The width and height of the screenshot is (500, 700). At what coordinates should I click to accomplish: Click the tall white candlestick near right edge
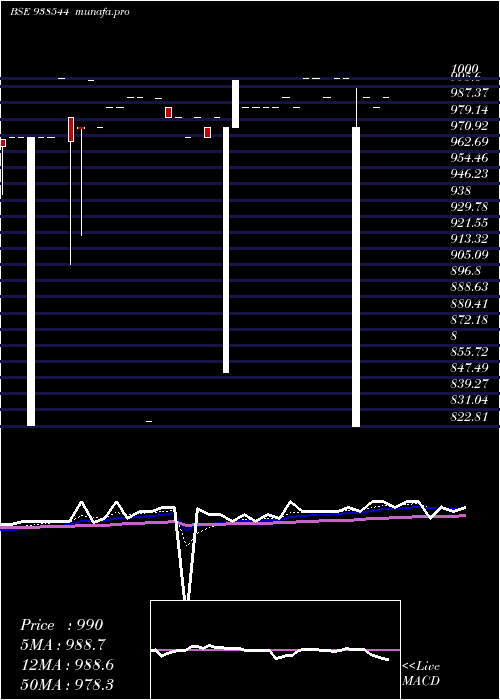click(356, 277)
